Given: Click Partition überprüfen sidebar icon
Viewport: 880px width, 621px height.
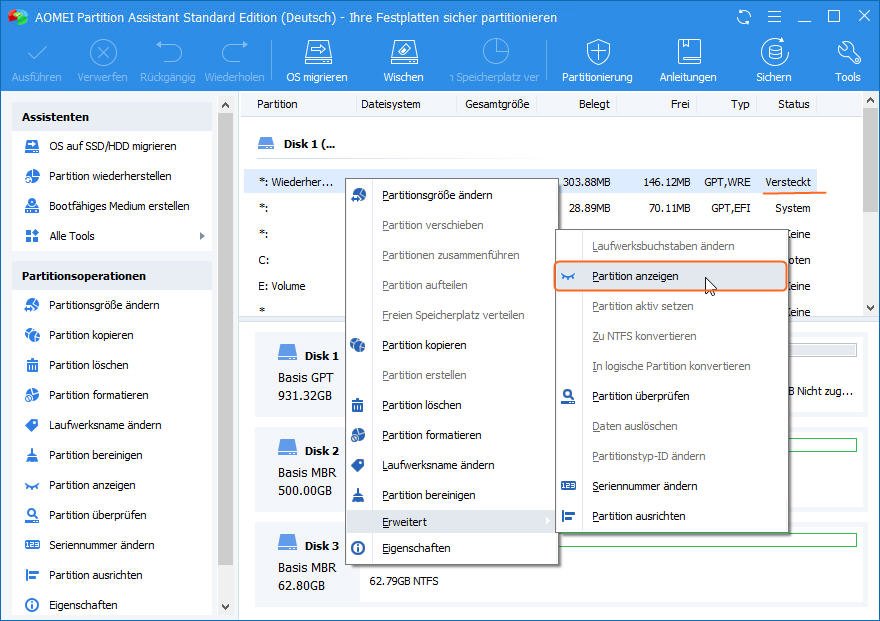Looking at the screenshot, I should 32,515.
